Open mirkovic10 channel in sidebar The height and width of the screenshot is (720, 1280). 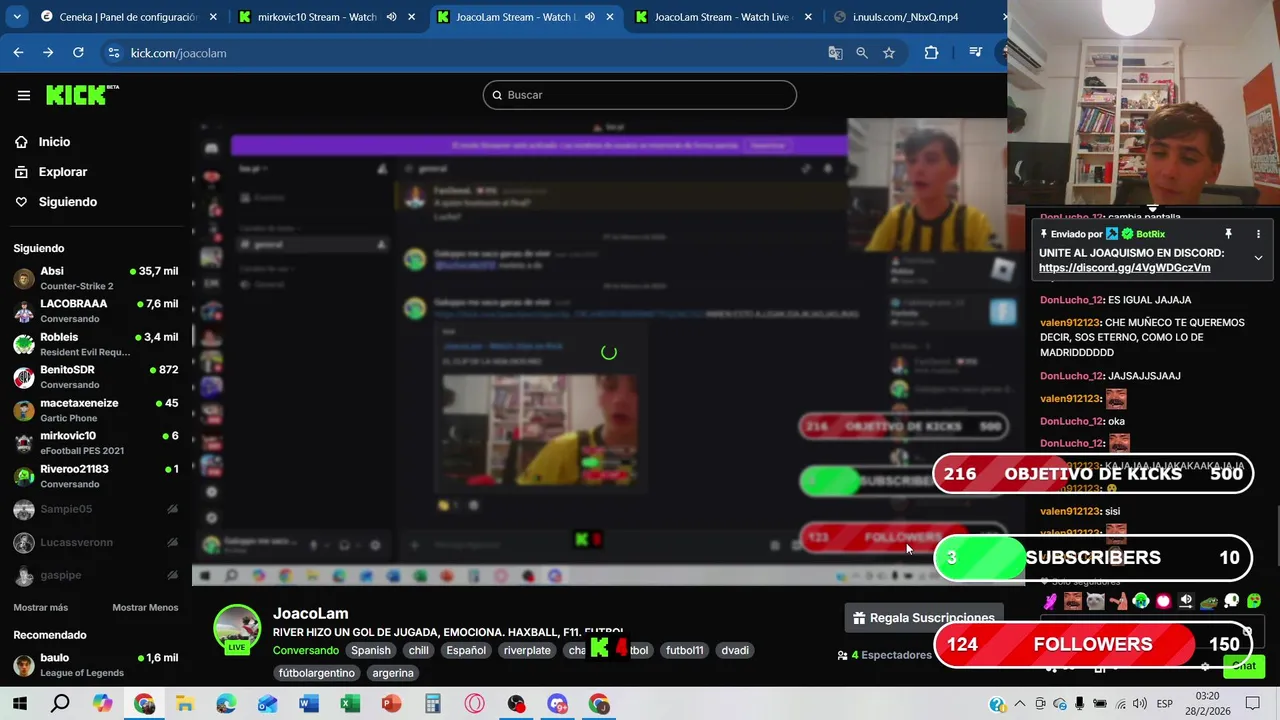tap(96, 443)
